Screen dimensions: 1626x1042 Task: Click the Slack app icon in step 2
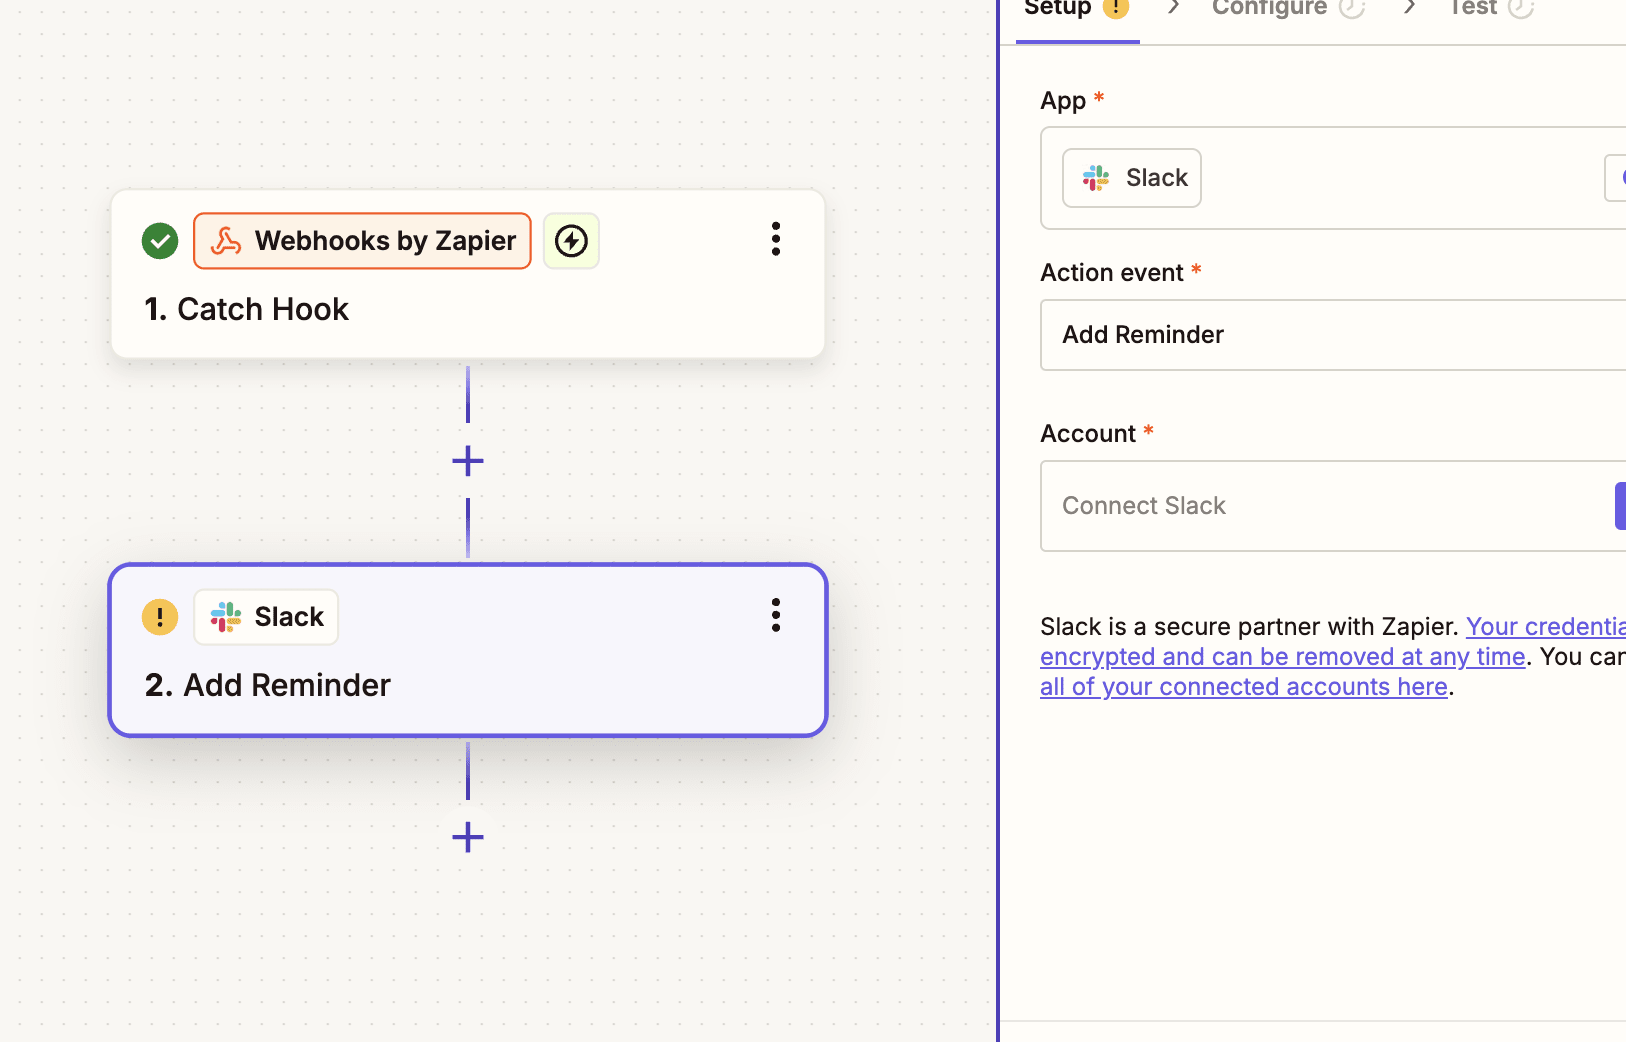coord(226,617)
